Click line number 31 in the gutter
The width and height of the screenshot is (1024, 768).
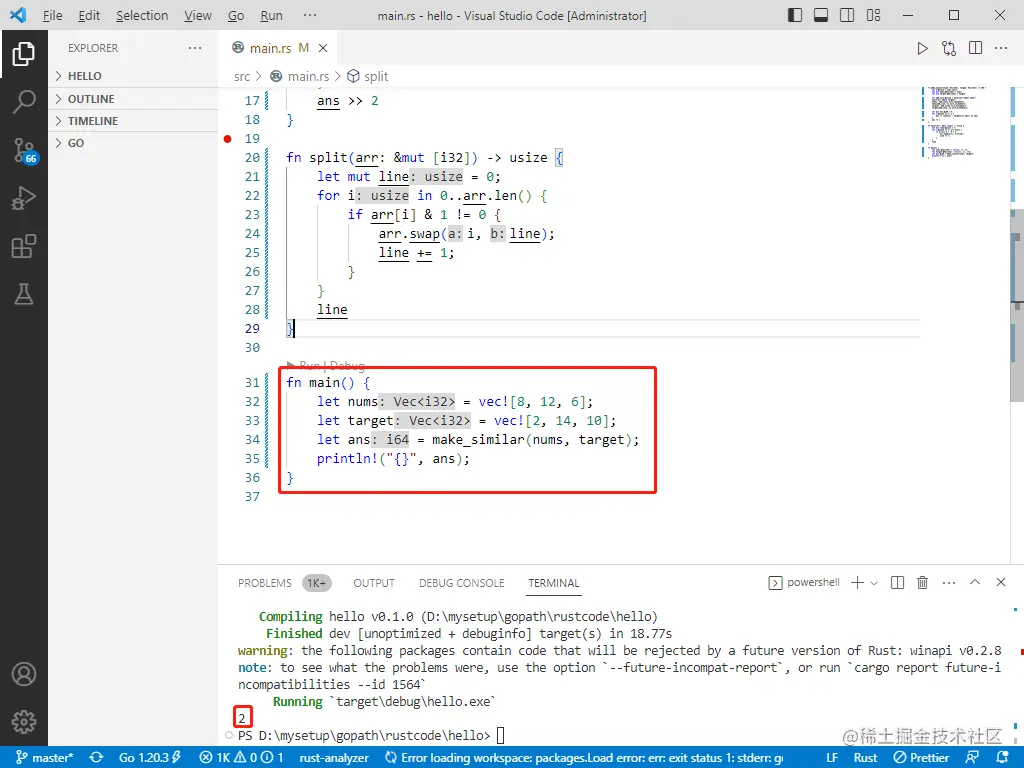click(252, 383)
